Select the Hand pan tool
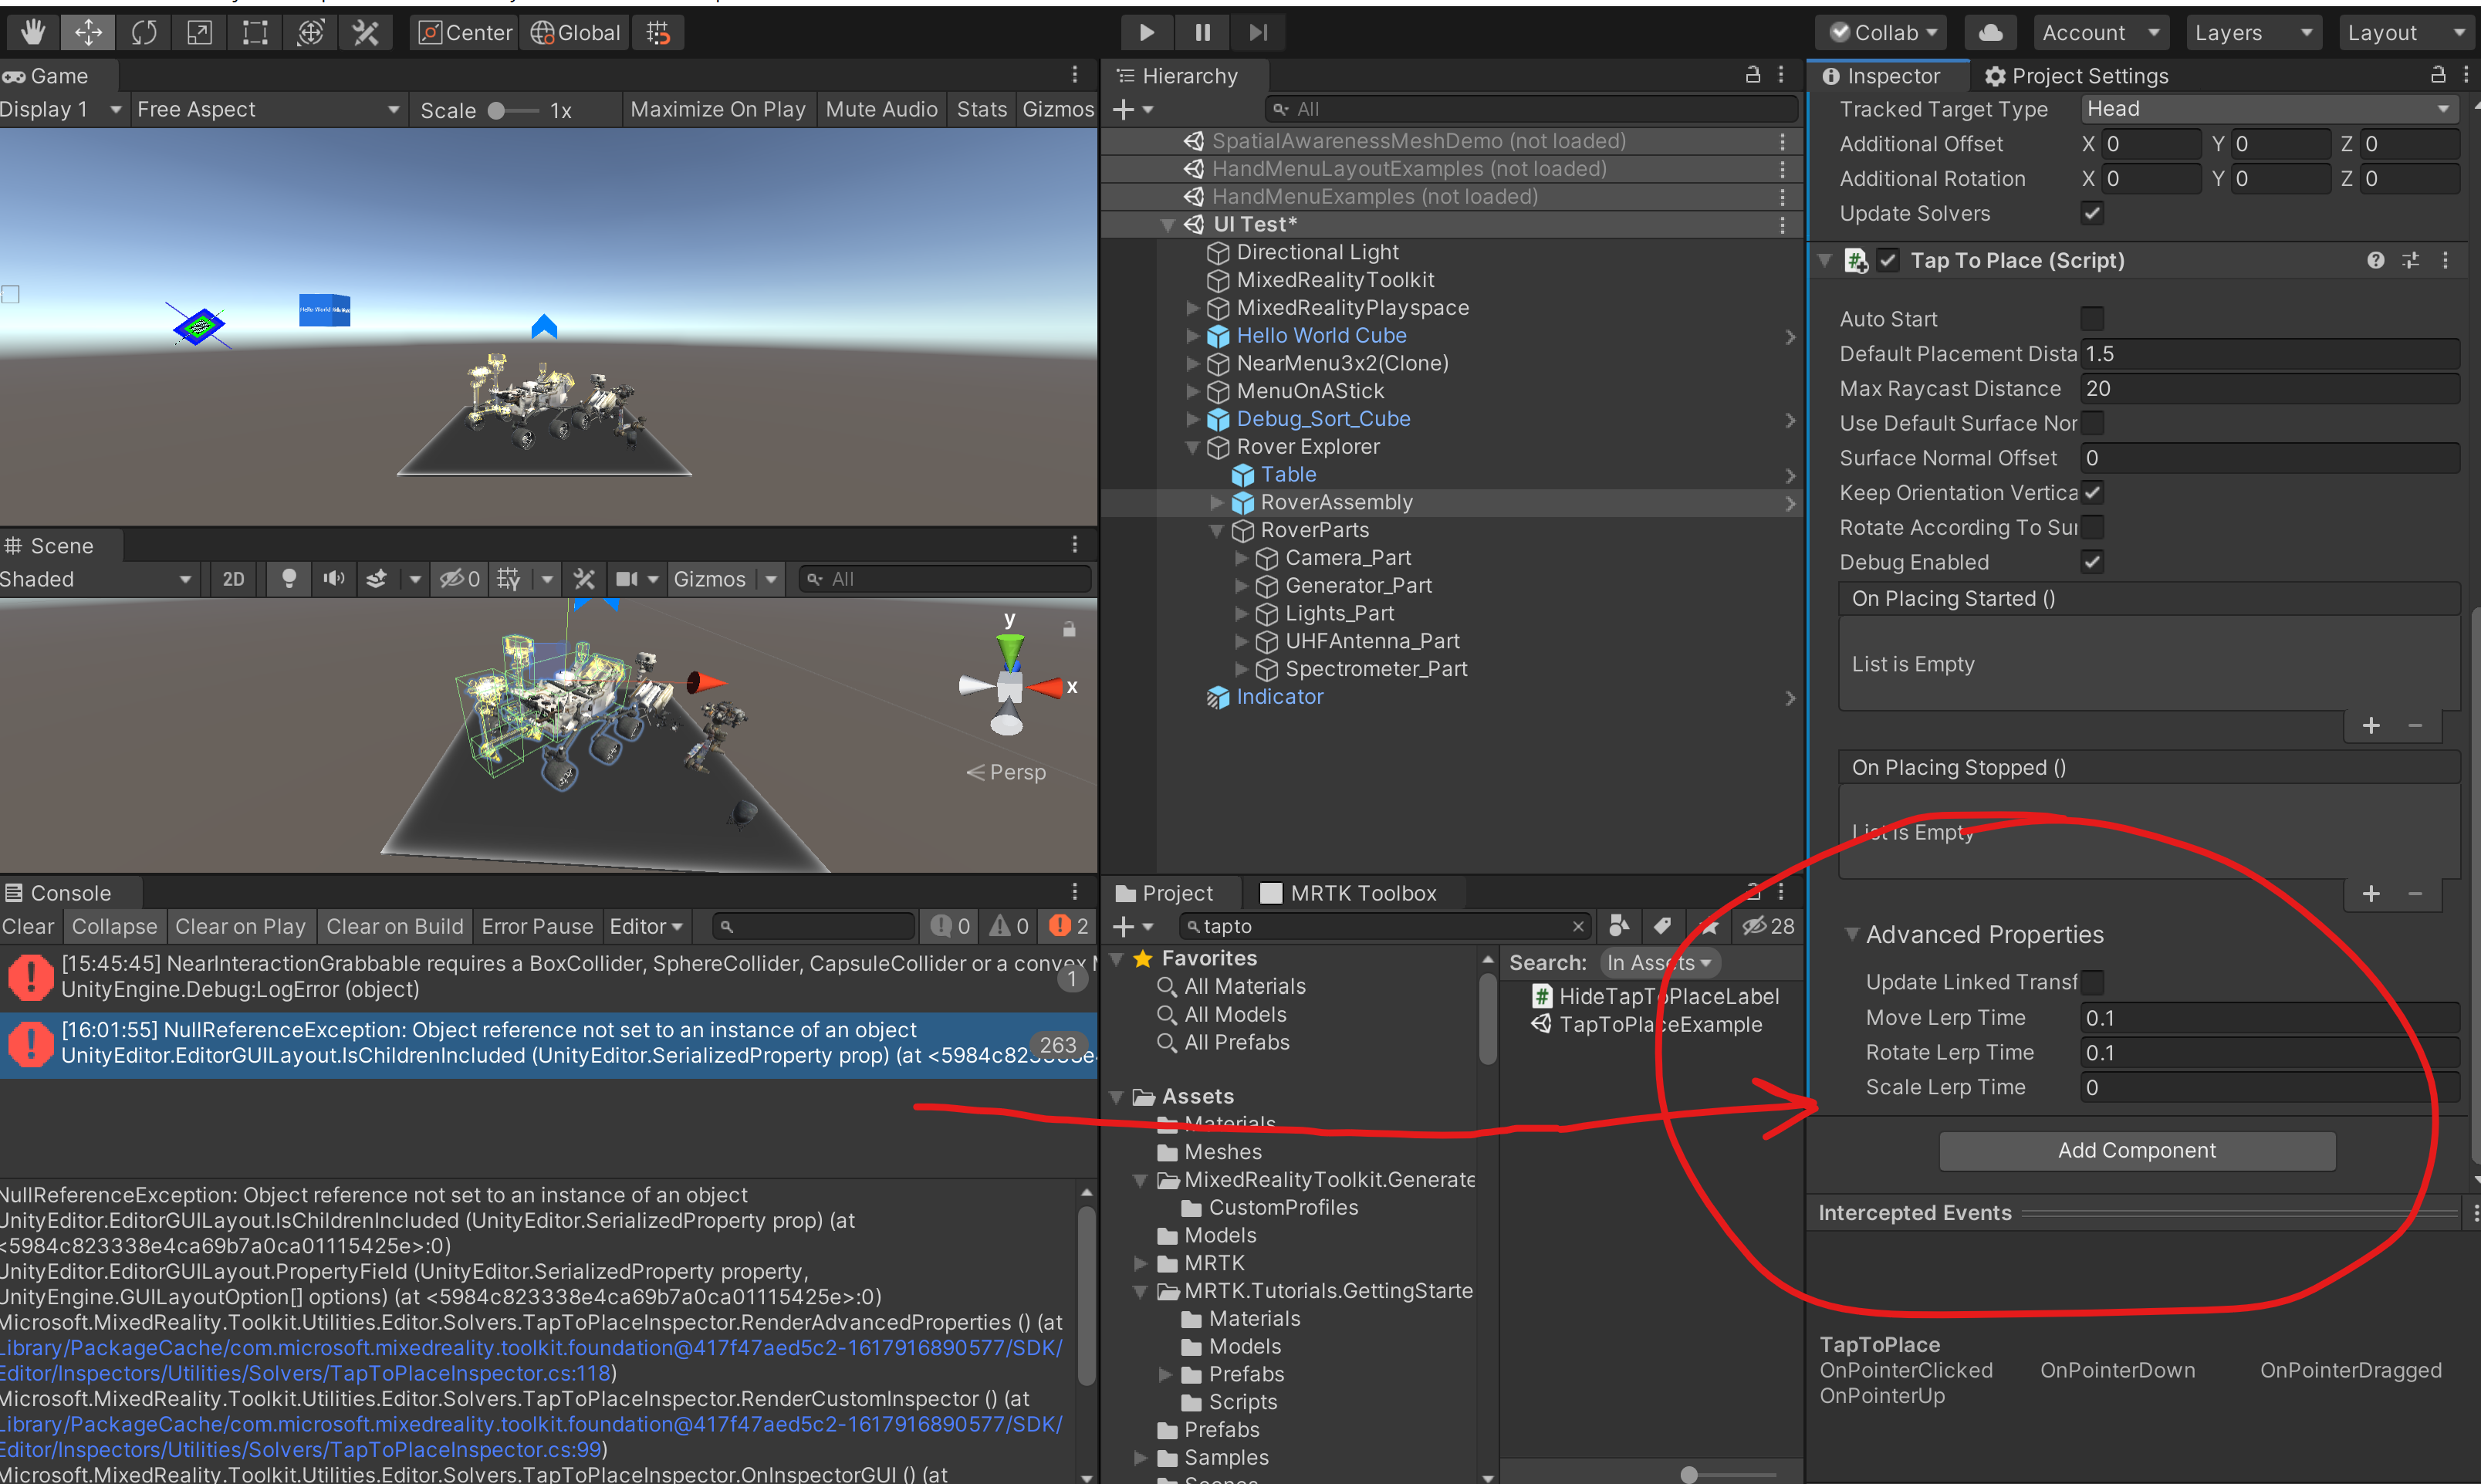Viewport: 2481px width, 1484px height. pos(31,32)
